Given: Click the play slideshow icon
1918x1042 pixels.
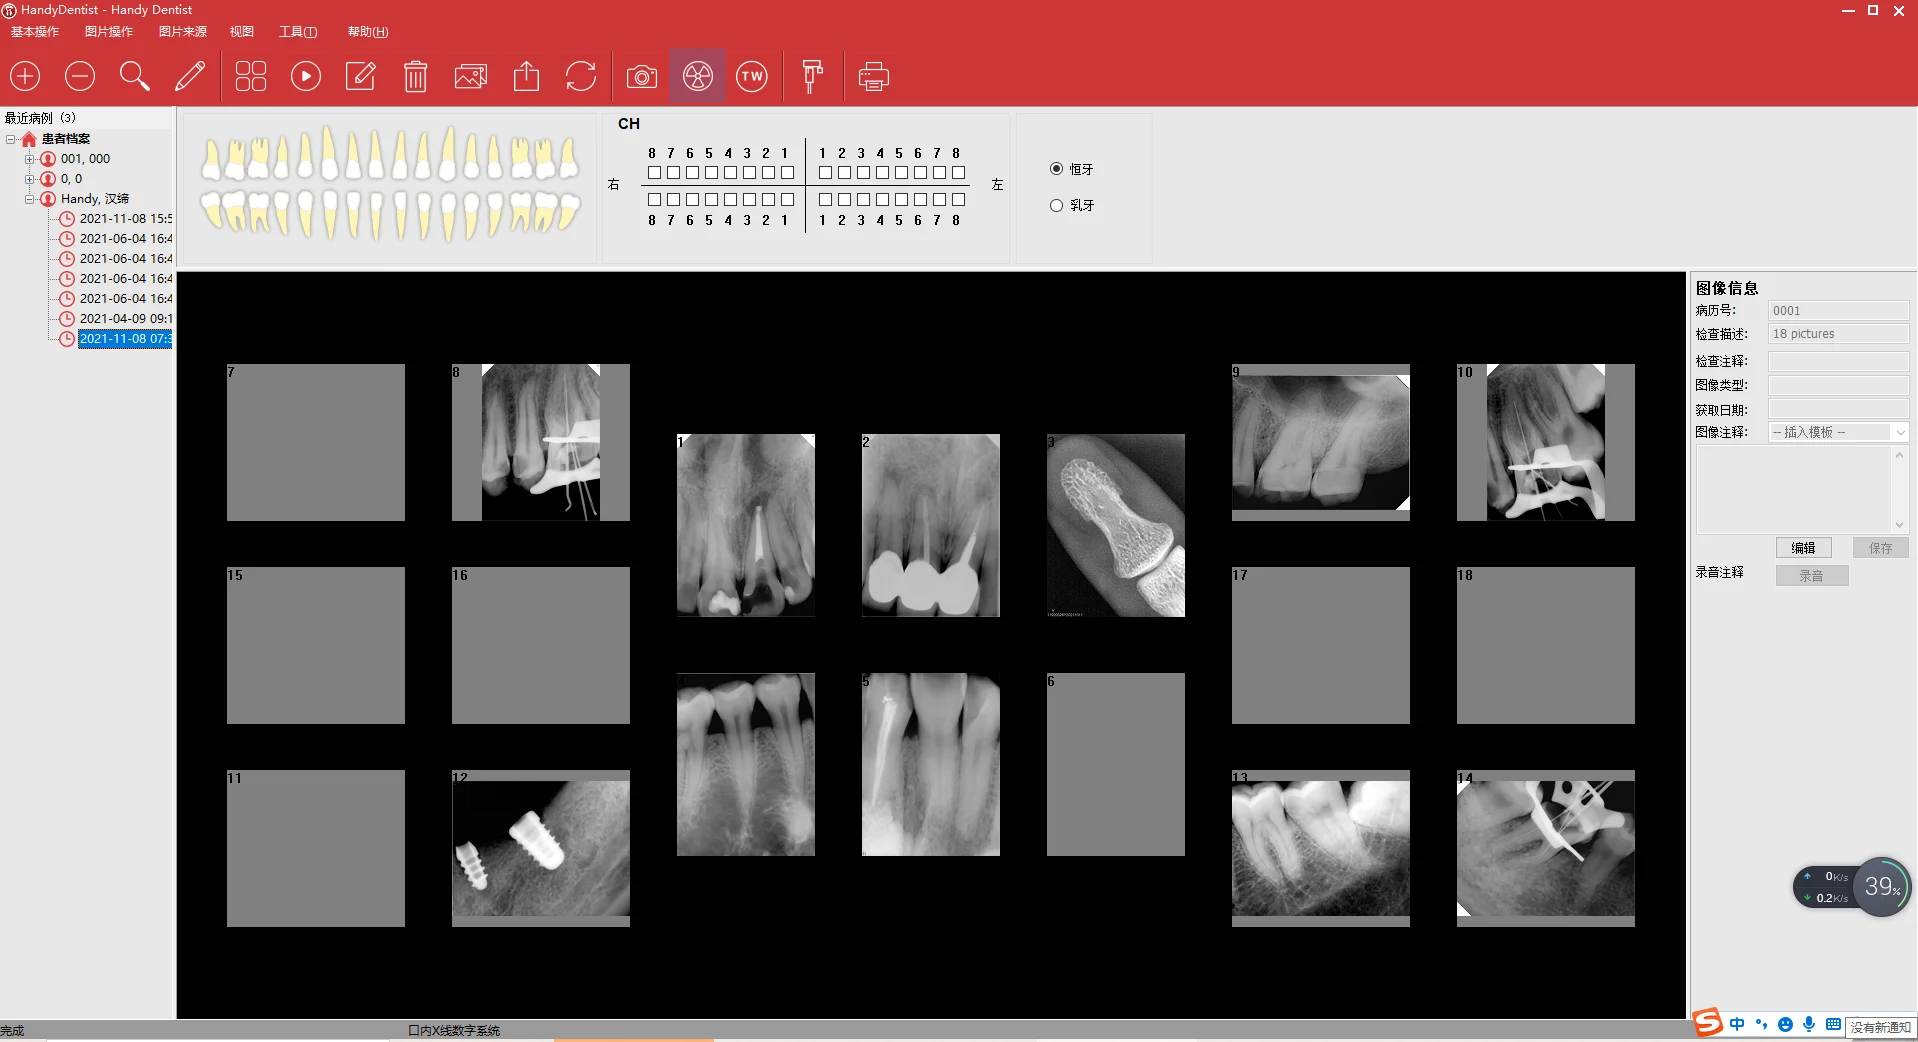Looking at the screenshot, I should (x=306, y=76).
